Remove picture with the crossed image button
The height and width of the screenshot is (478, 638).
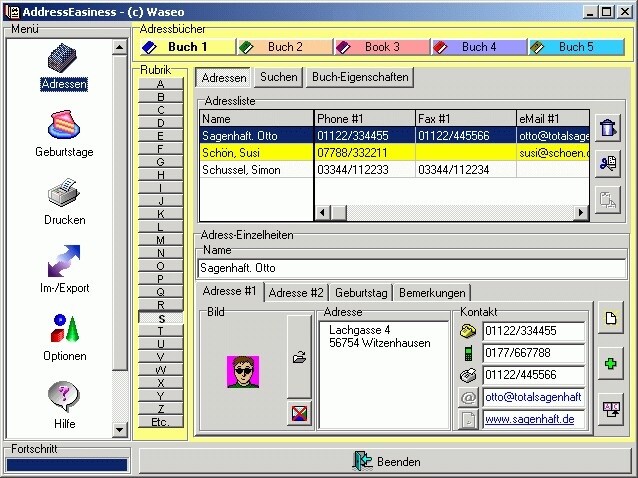tap(299, 412)
